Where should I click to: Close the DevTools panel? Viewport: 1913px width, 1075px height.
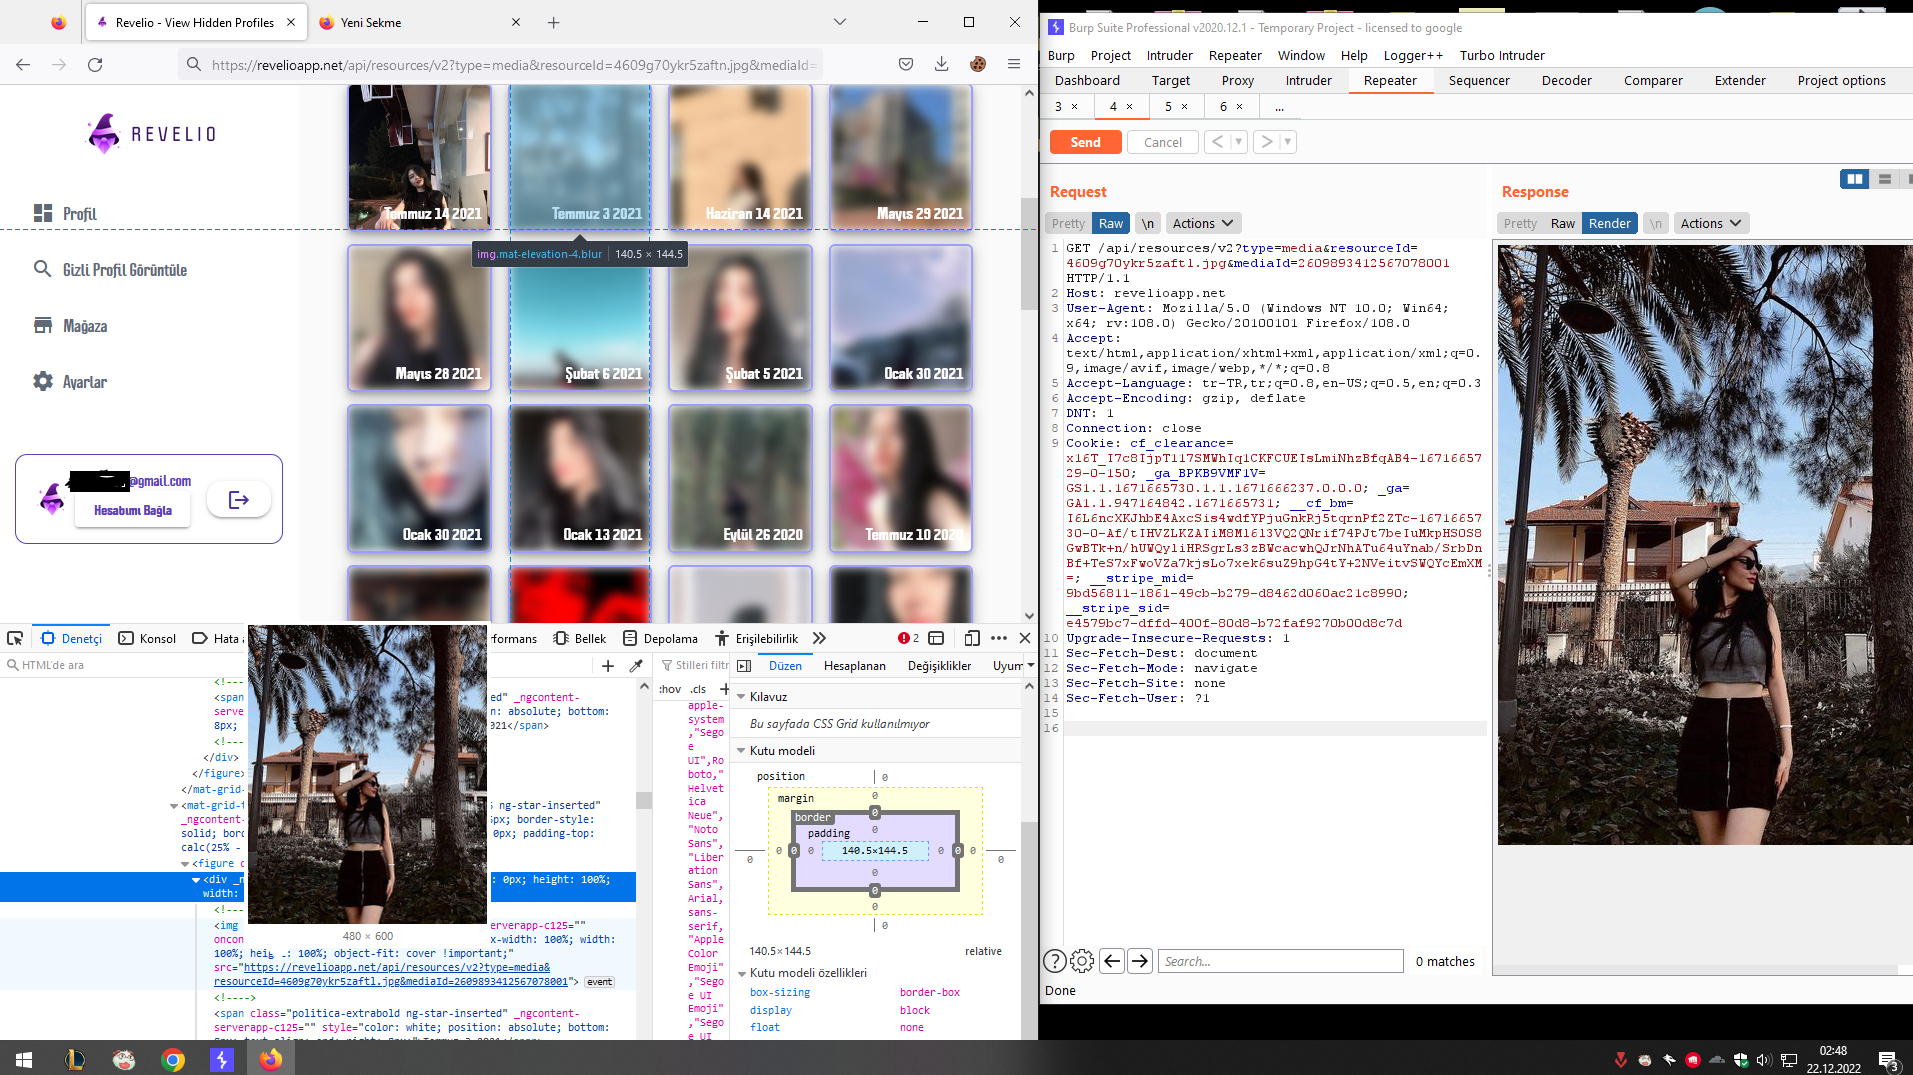pos(1025,638)
